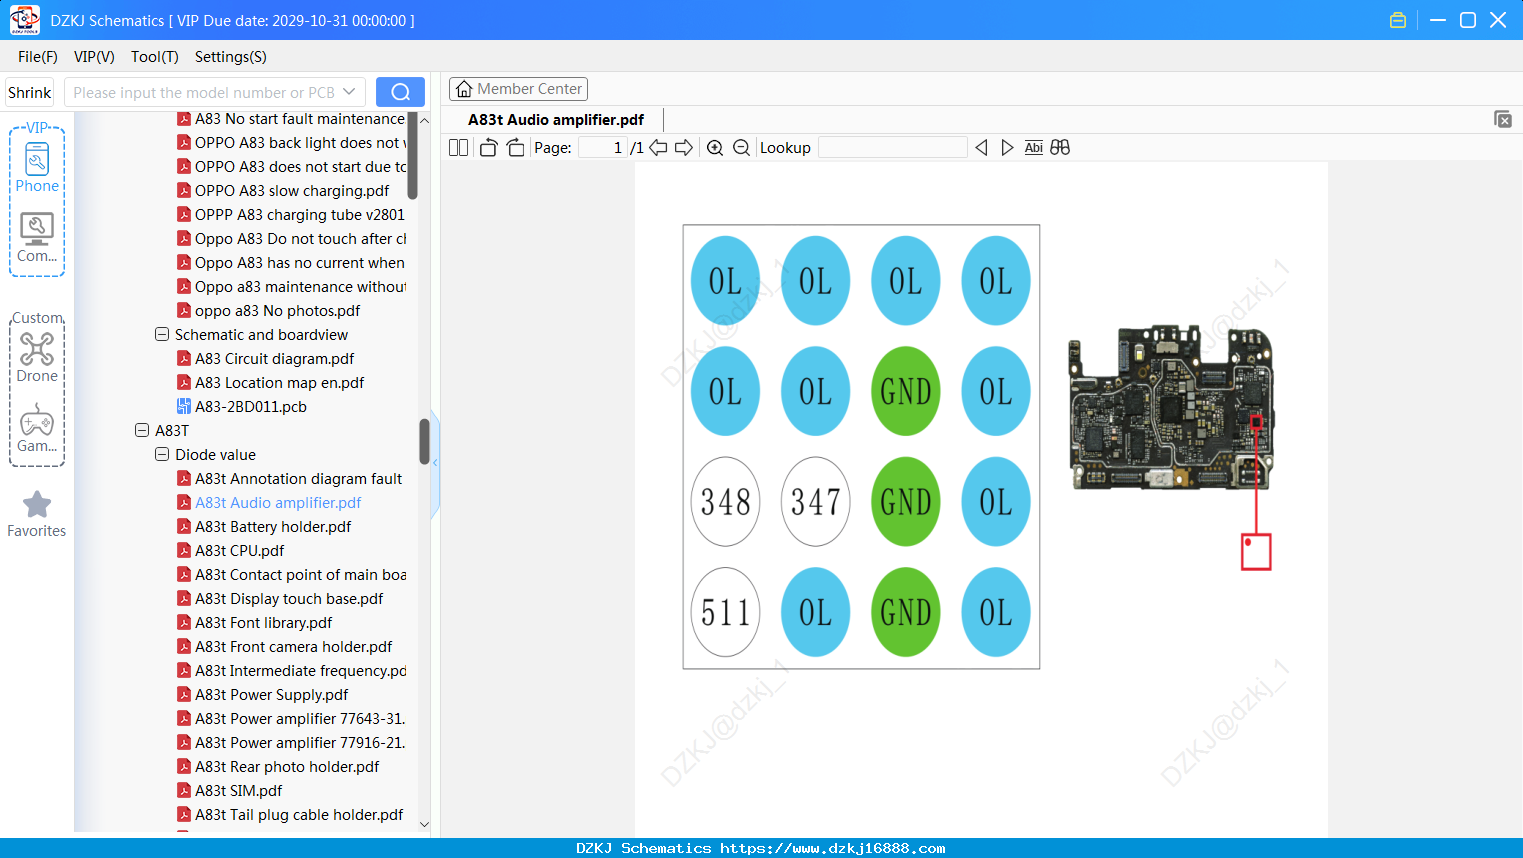Open A83t Intermediate frequency file

(300, 671)
